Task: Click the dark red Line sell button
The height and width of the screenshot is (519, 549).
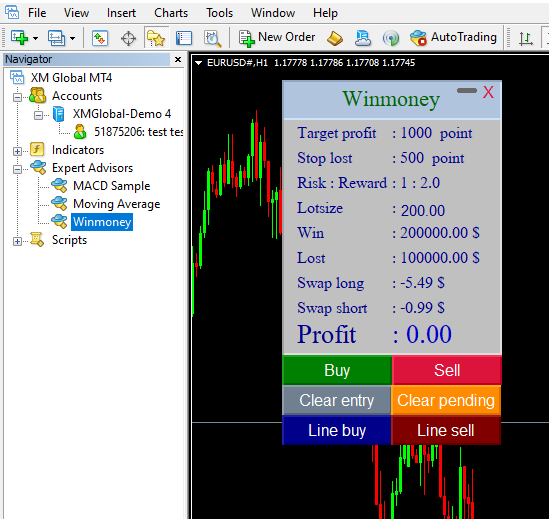Action: pos(446,430)
